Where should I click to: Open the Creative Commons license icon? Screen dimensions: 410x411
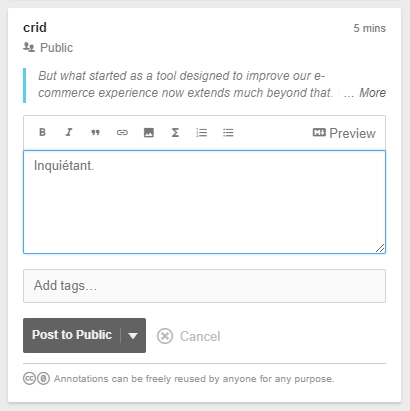pyautogui.click(x=29, y=379)
